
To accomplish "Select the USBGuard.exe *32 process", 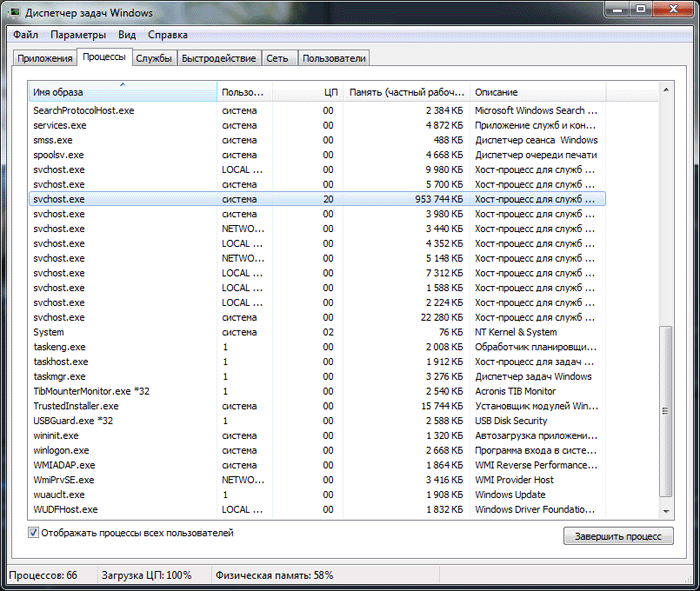I will pos(317,420).
